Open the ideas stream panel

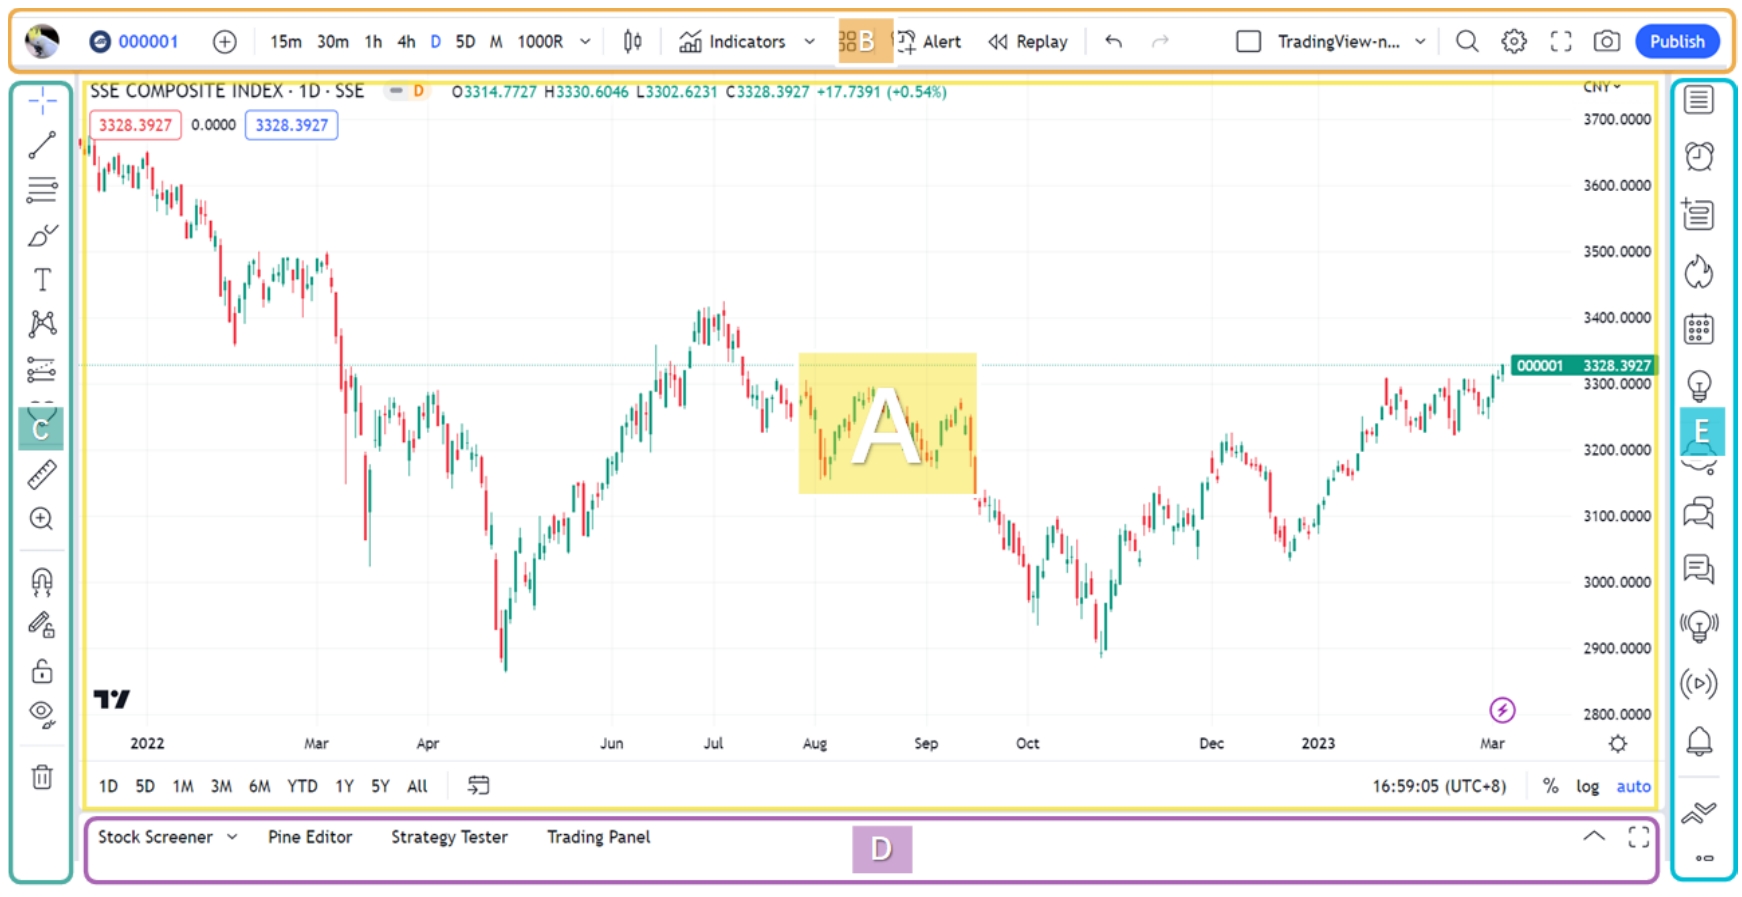[1698, 626]
